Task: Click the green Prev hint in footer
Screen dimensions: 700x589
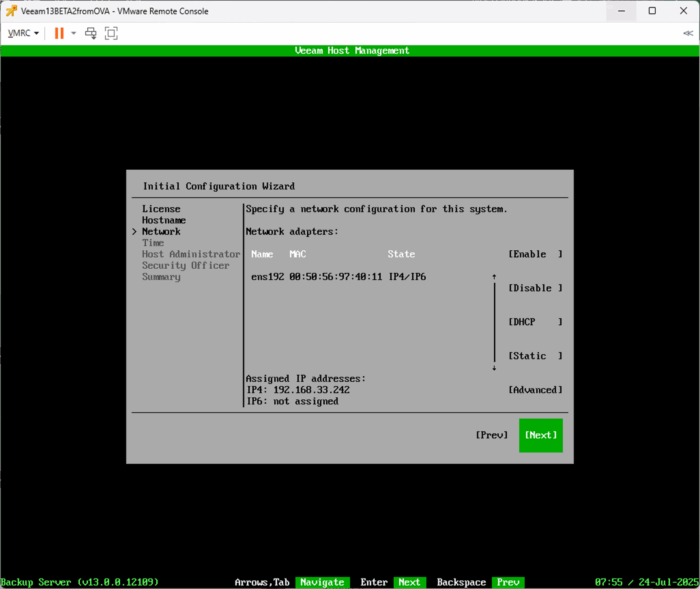Action: (508, 582)
